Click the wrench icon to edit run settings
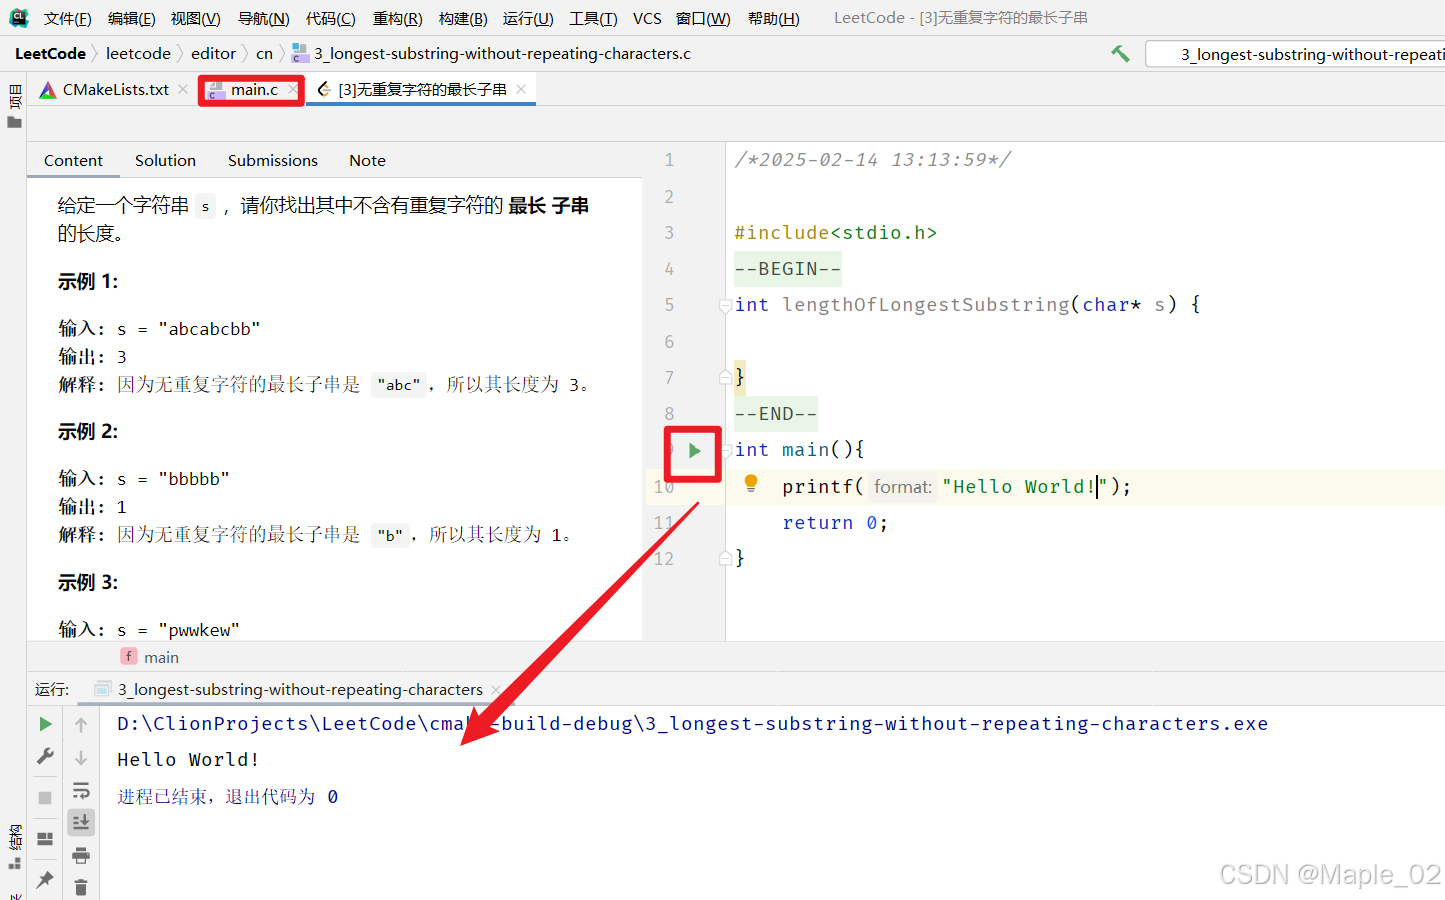Image resolution: width=1445 pixels, height=900 pixels. (45, 756)
